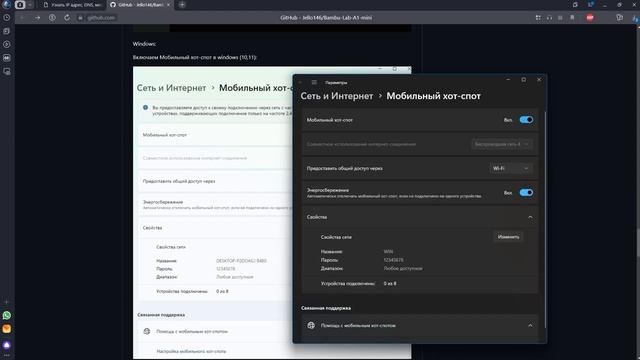640x360 pixels.
Task: Click the Параметры title text
Action: [x=336, y=82]
